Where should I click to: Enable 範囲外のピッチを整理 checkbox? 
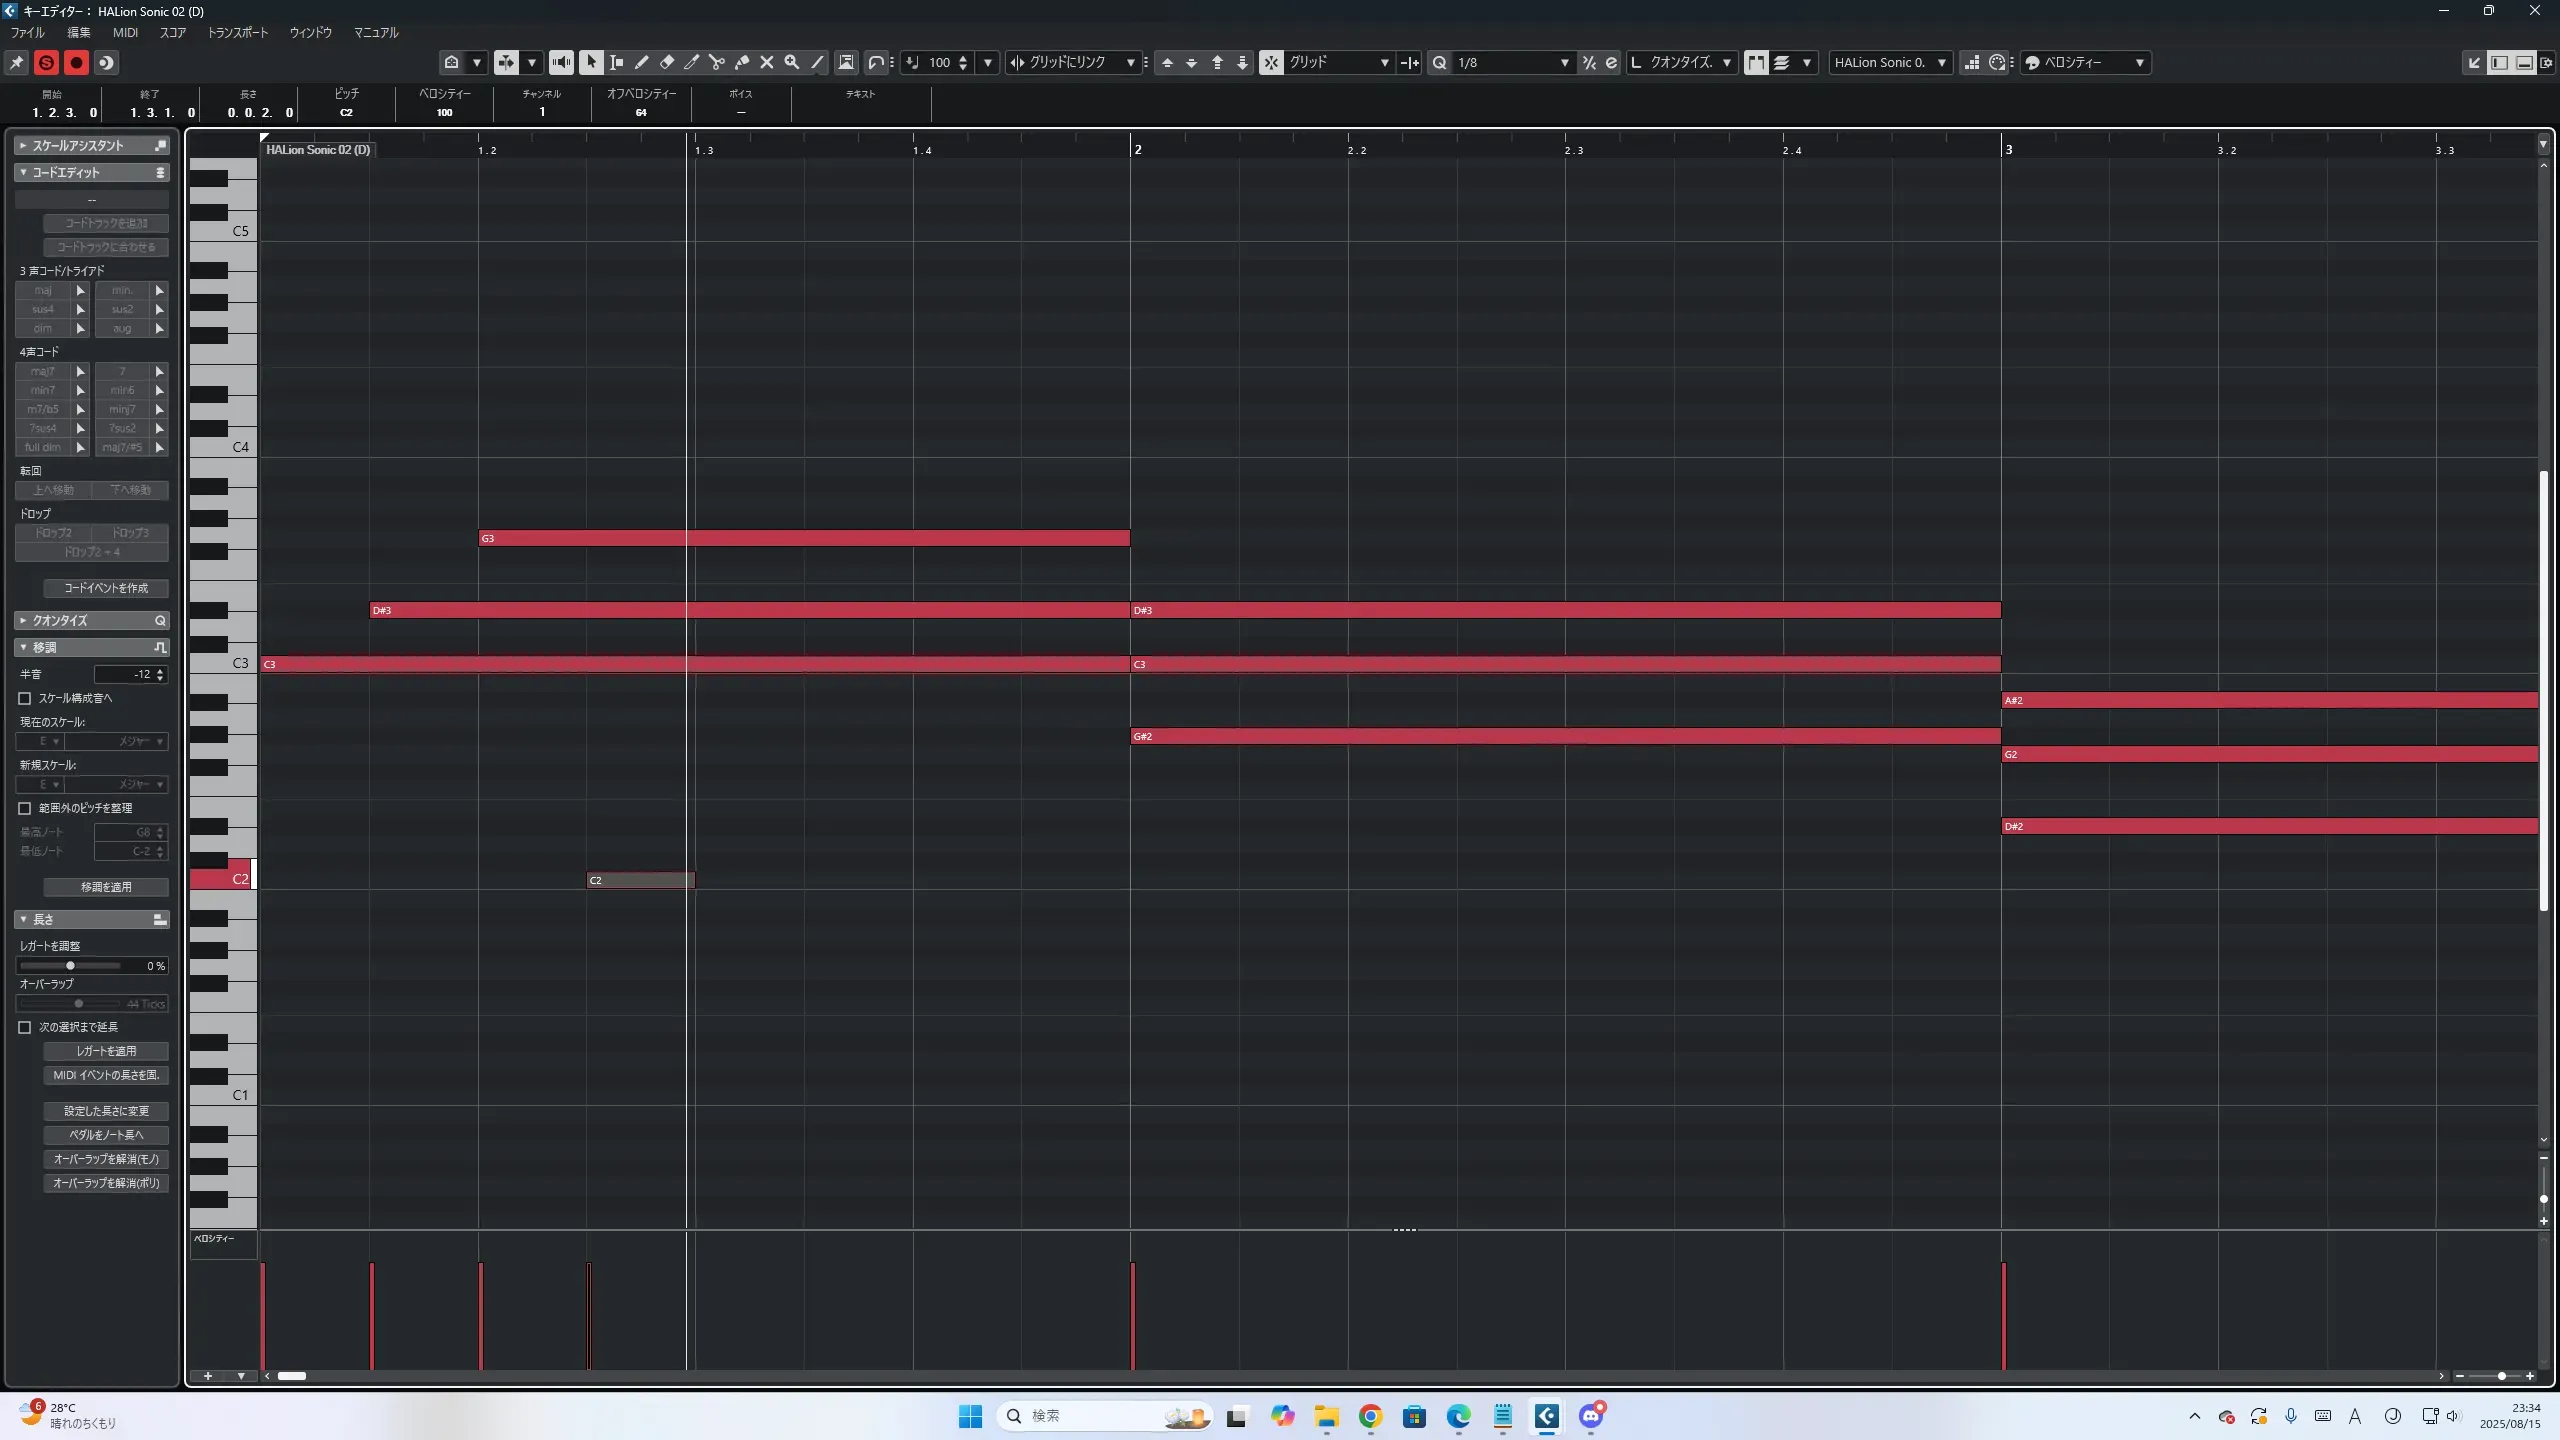[25, 808]
